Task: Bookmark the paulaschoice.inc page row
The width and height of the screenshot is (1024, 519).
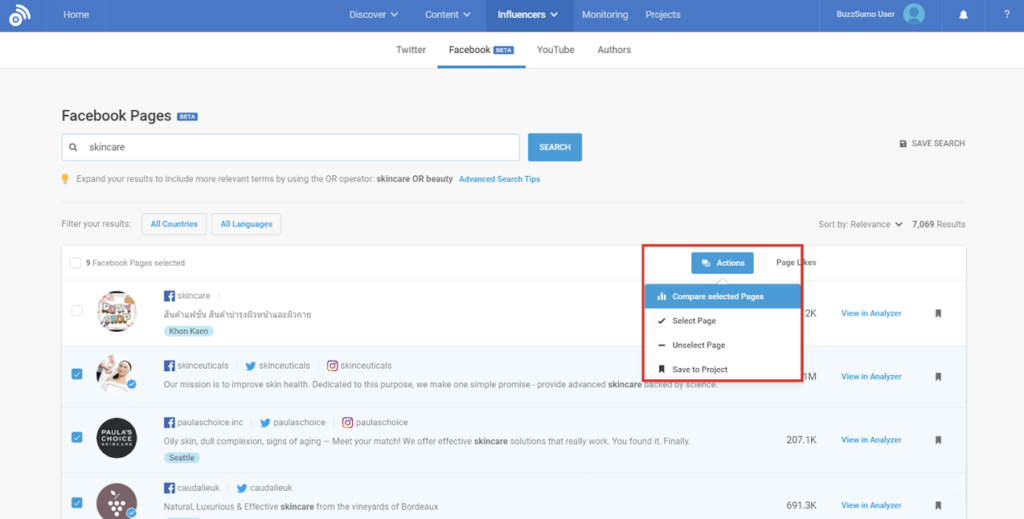Action: click(938, 440)
